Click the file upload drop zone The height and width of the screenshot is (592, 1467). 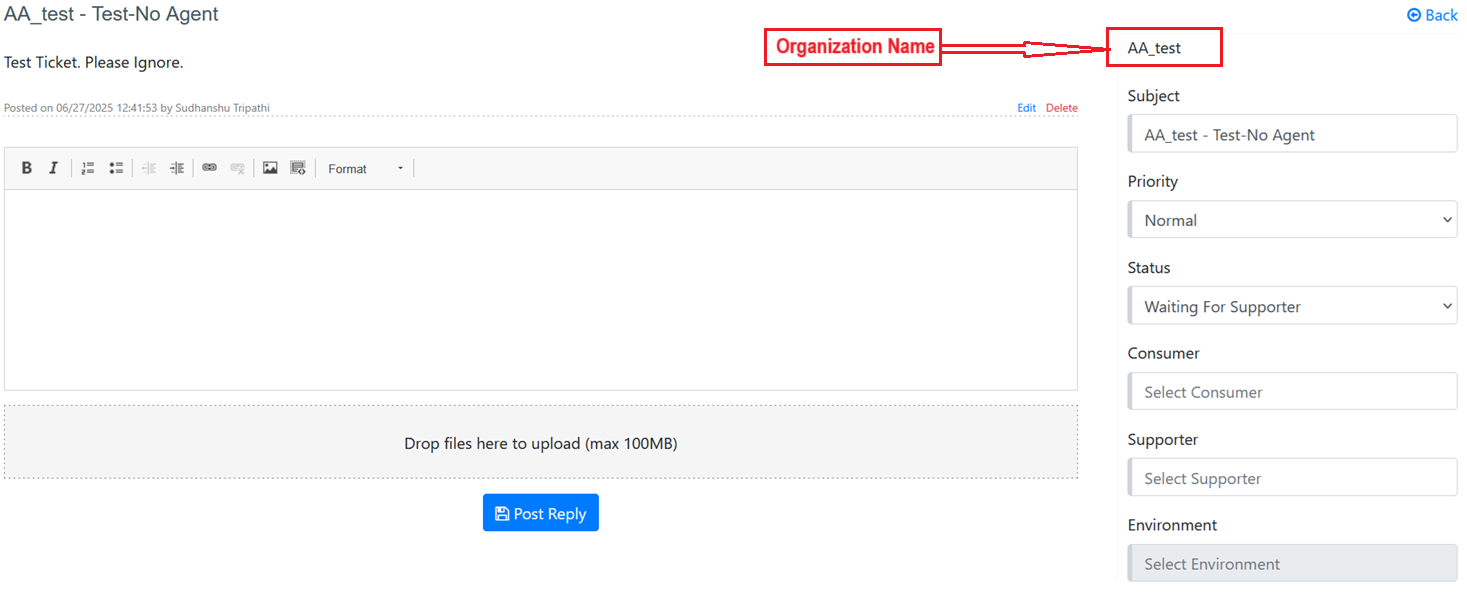540,443
